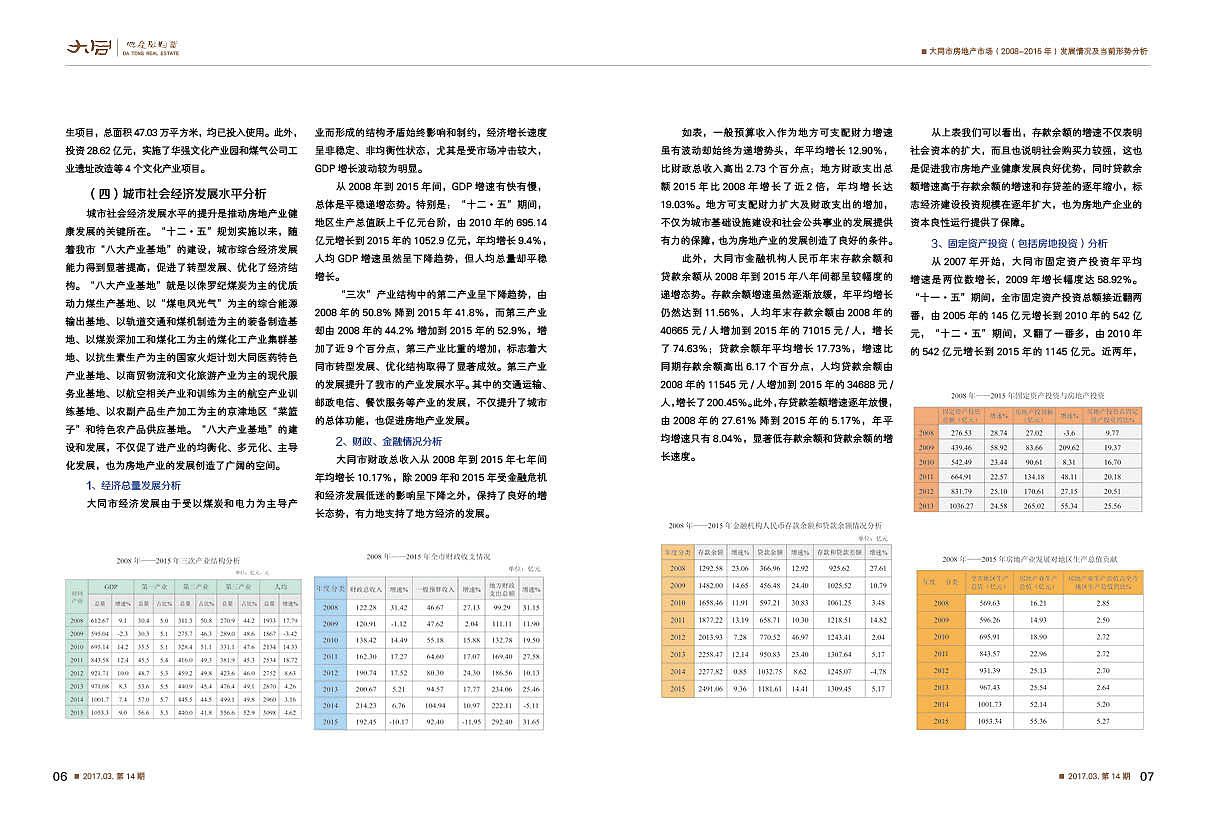Click cell 2491.06 in deposit table
This screenshot has width=1208, height=825.
click(x=710, y=689)
